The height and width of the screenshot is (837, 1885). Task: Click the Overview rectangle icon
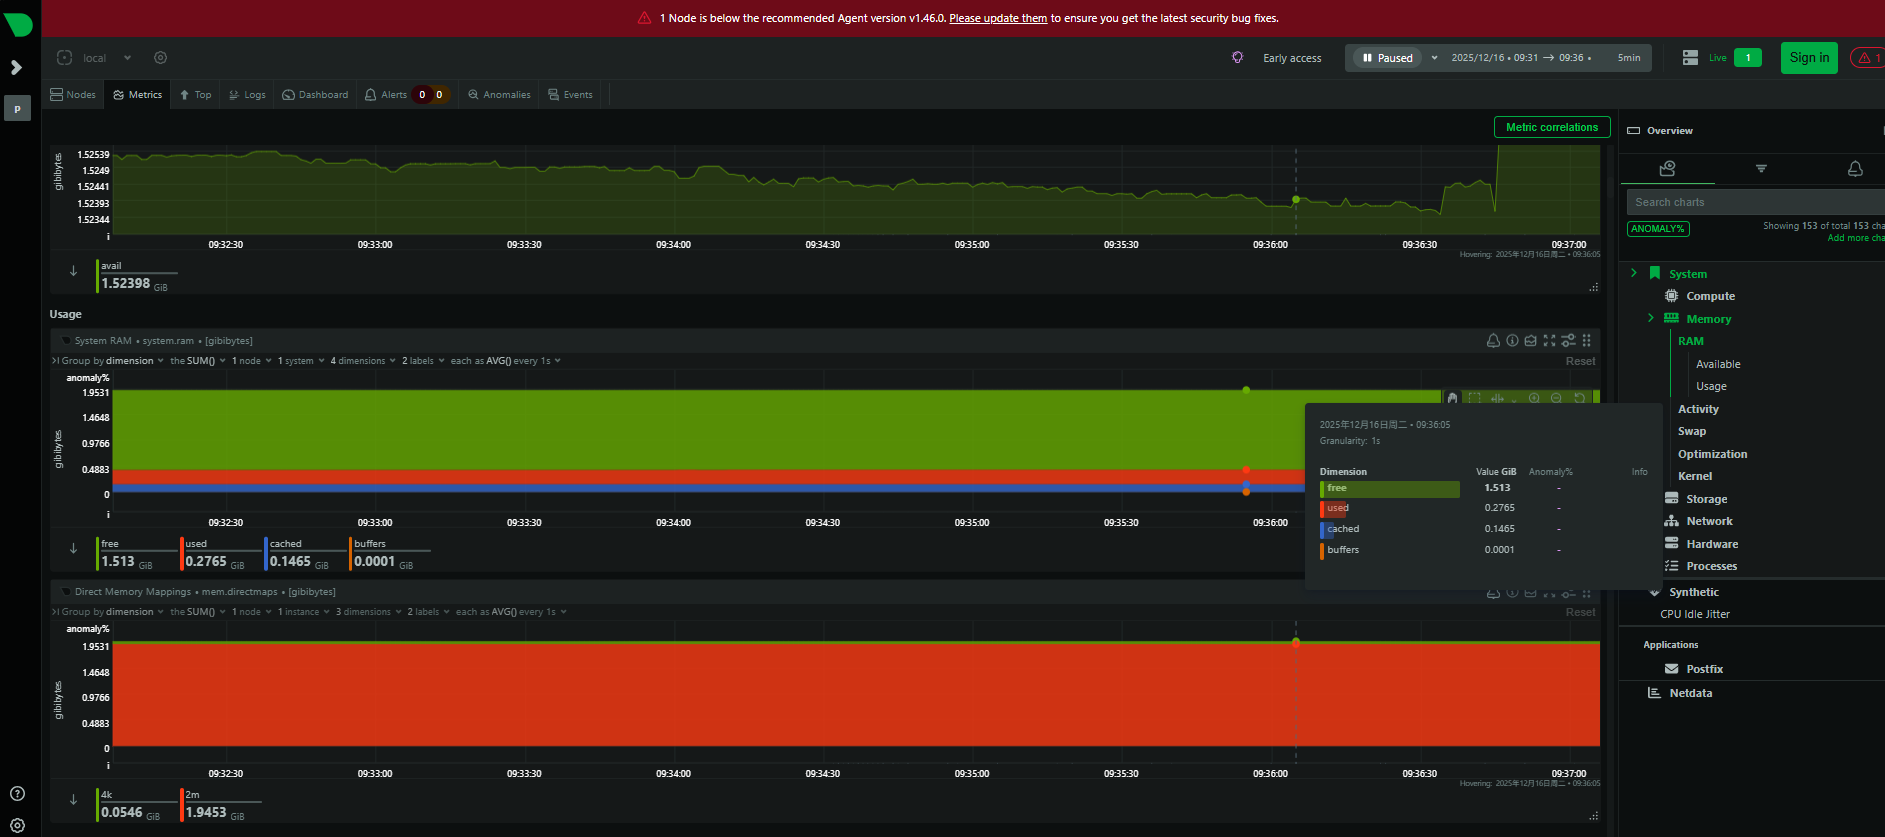point(1634,131)
